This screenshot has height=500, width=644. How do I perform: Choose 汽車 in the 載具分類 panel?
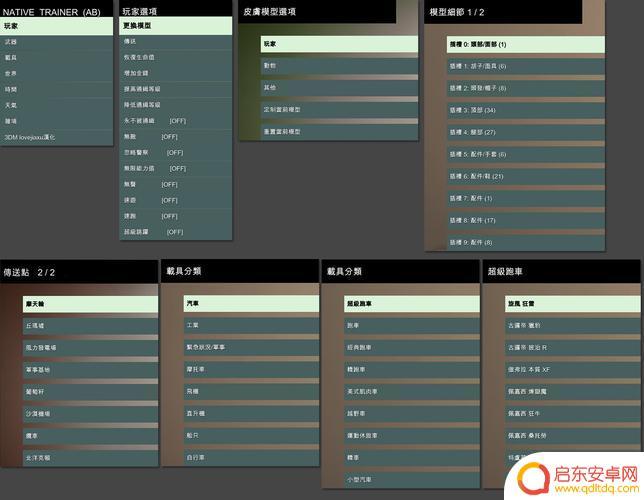[x=251, y=304]
